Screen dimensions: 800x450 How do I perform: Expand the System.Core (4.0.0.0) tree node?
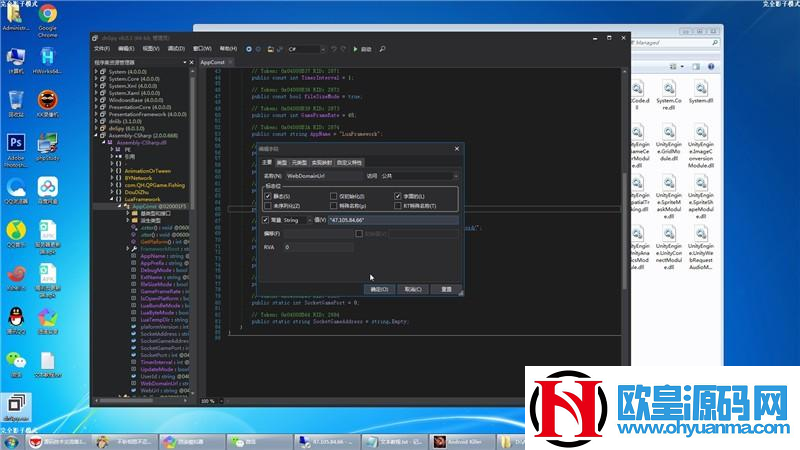tap(96, 79)
